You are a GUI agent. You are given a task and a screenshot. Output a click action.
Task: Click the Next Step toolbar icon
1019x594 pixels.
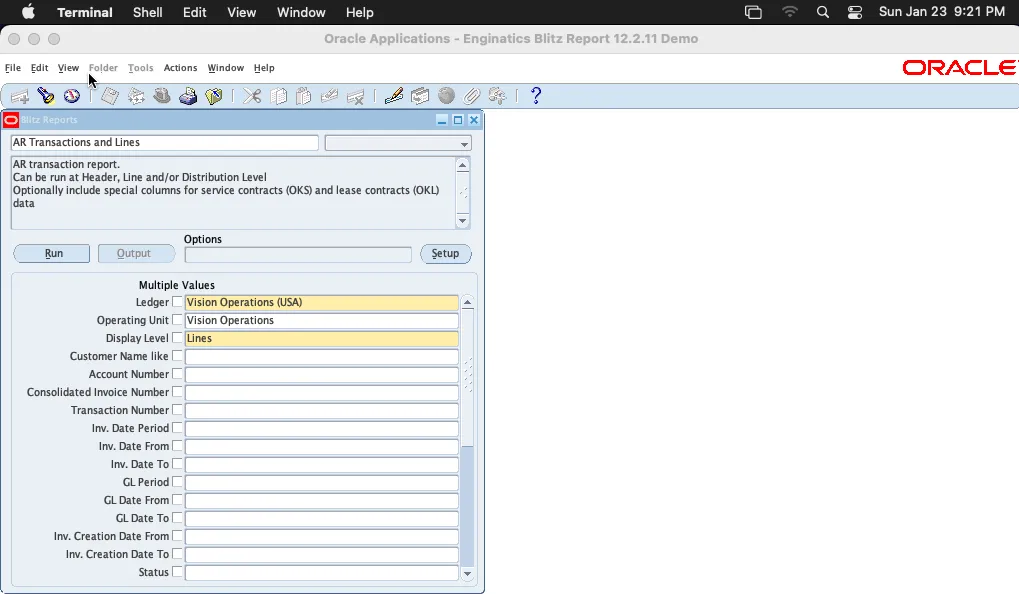pos(136,96)
